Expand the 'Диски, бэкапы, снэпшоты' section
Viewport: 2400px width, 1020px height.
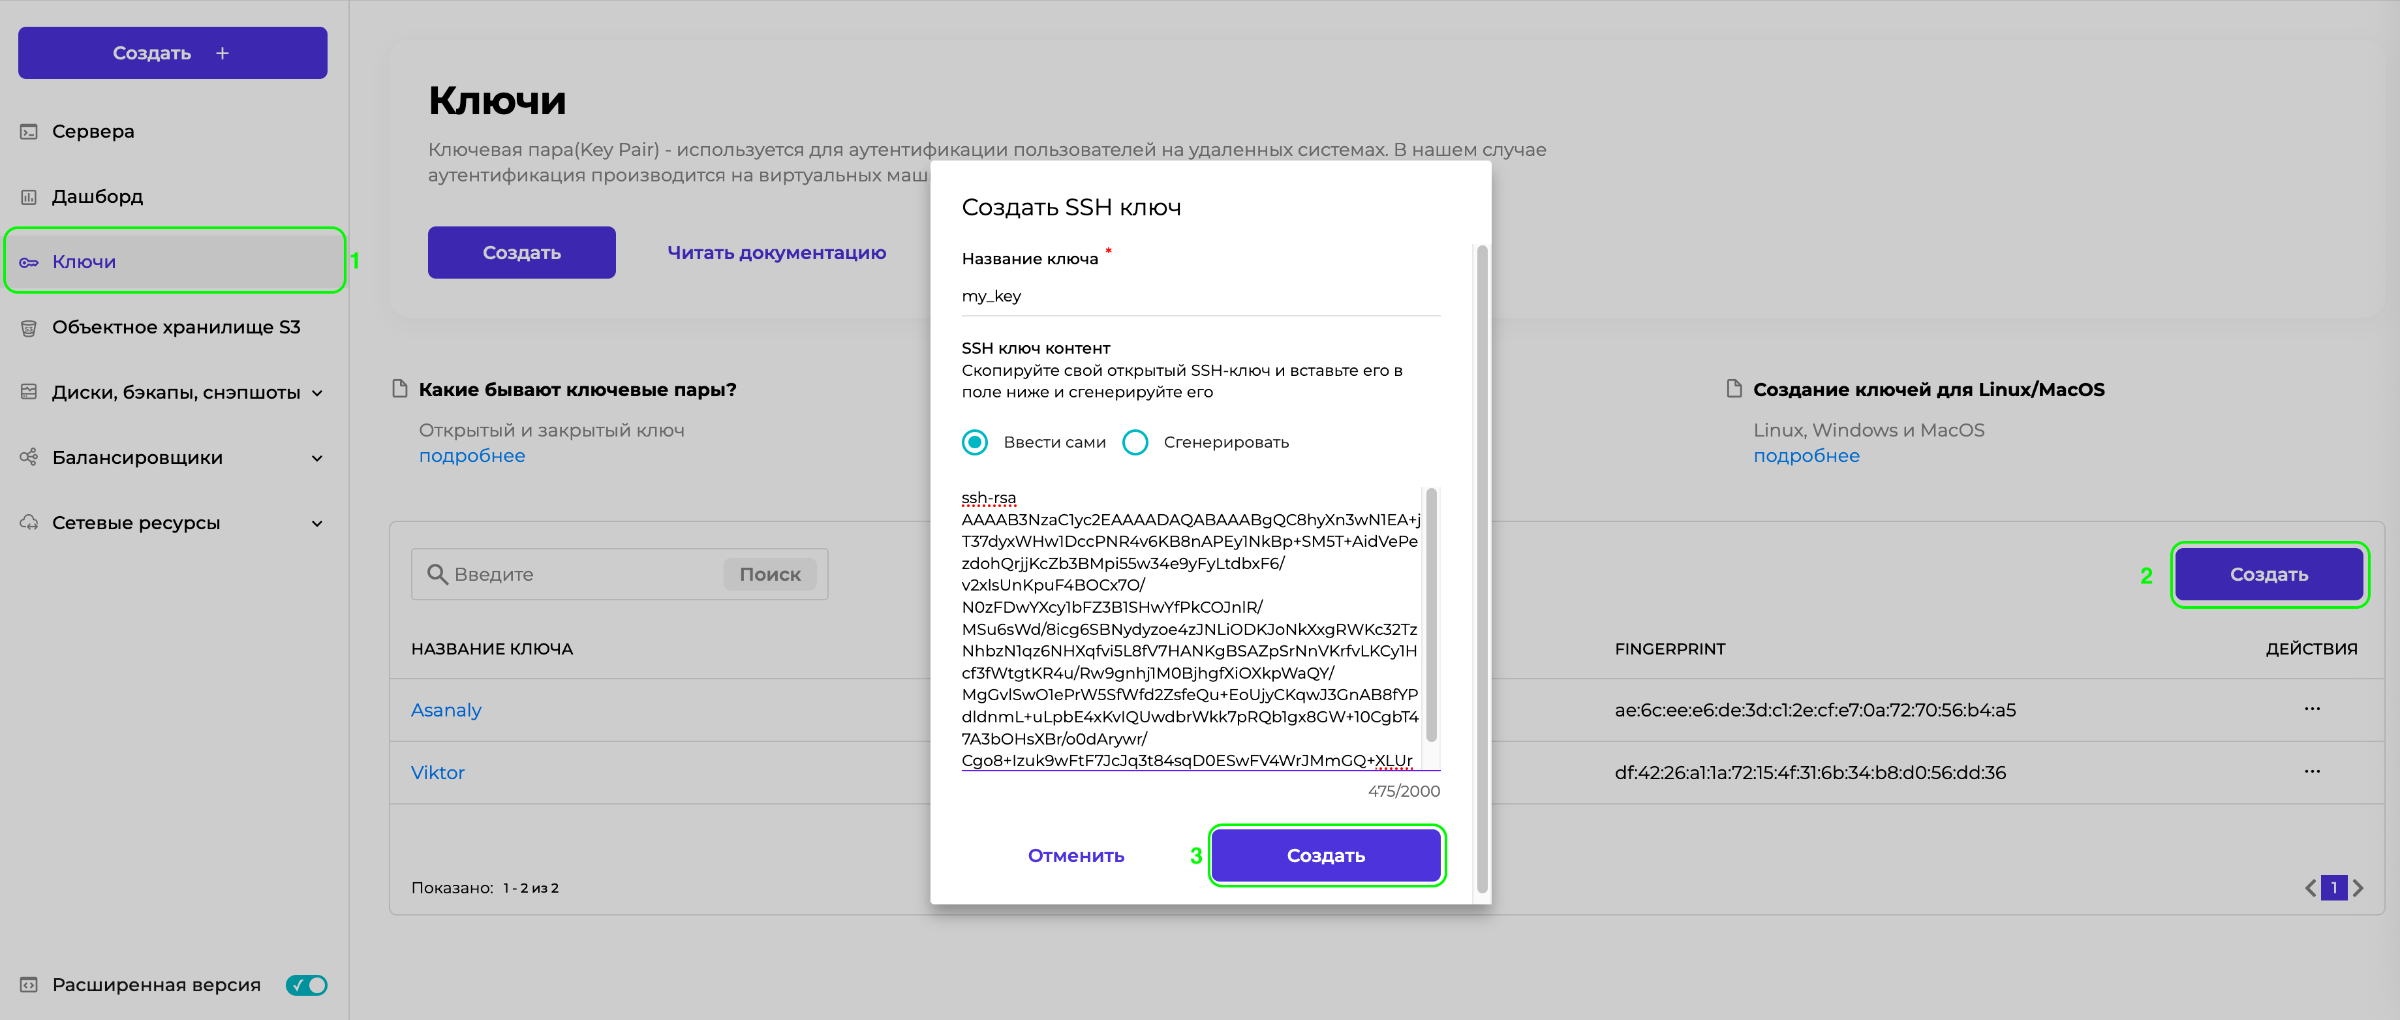tap(317, 393)
